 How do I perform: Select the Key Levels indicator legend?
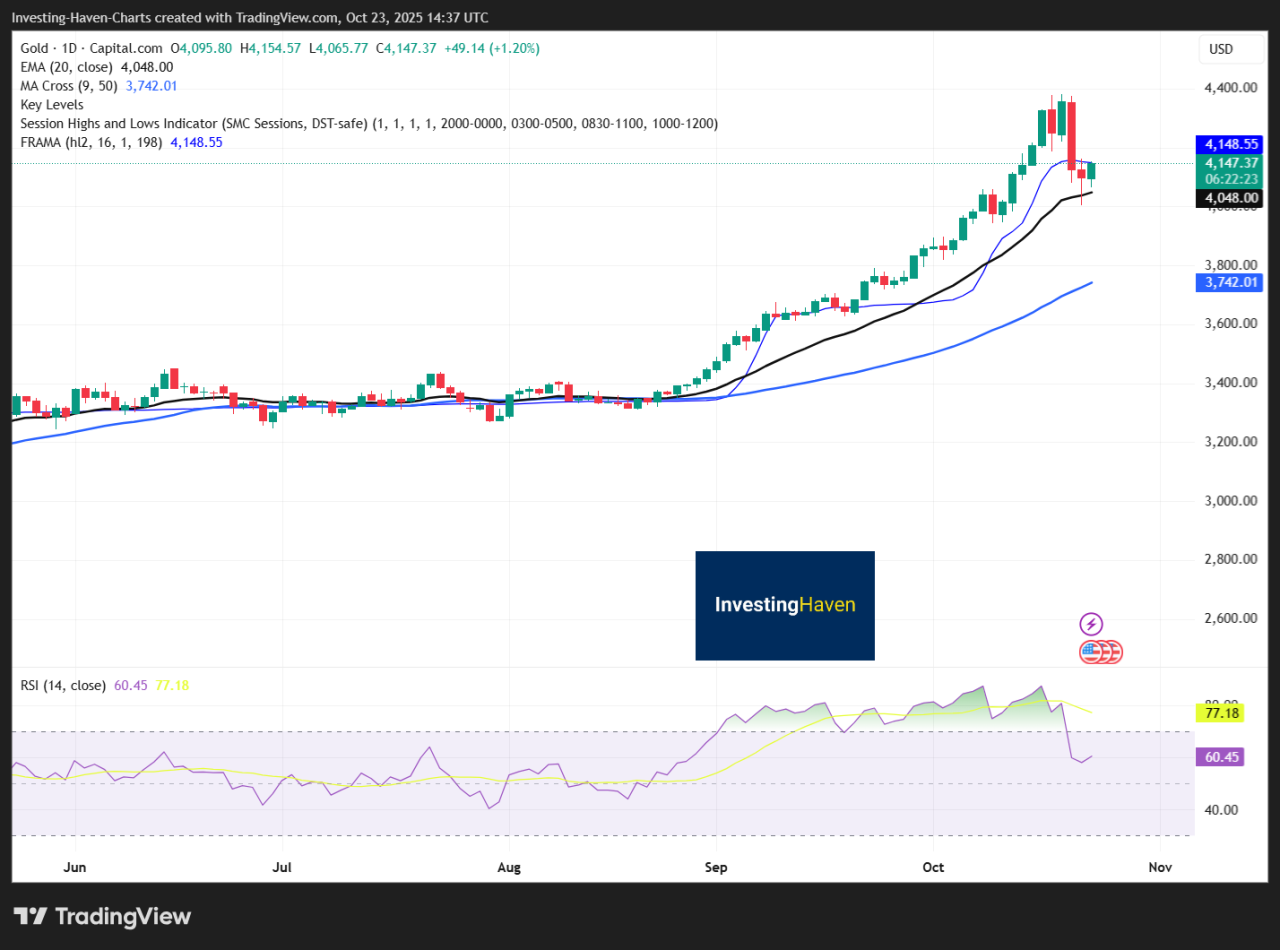pyautogui.click(x=52, y=105)
